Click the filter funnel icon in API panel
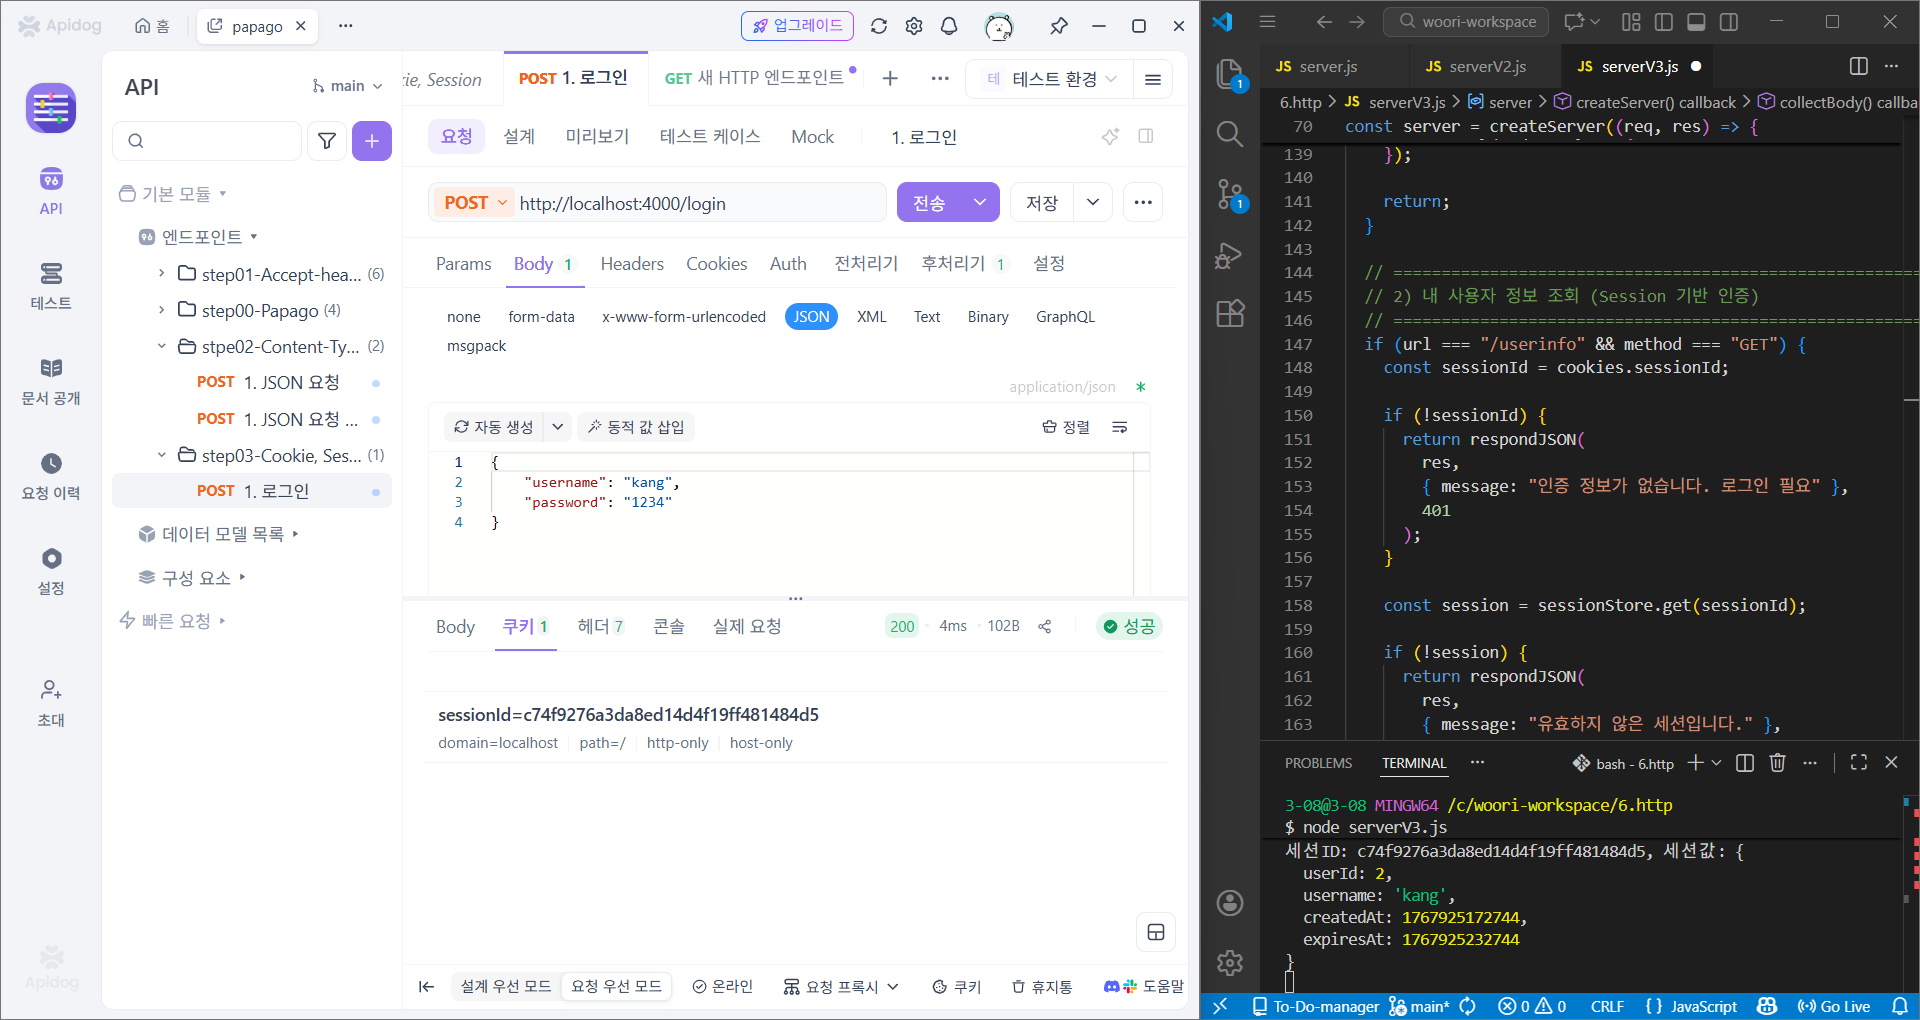 click(327, 141)
